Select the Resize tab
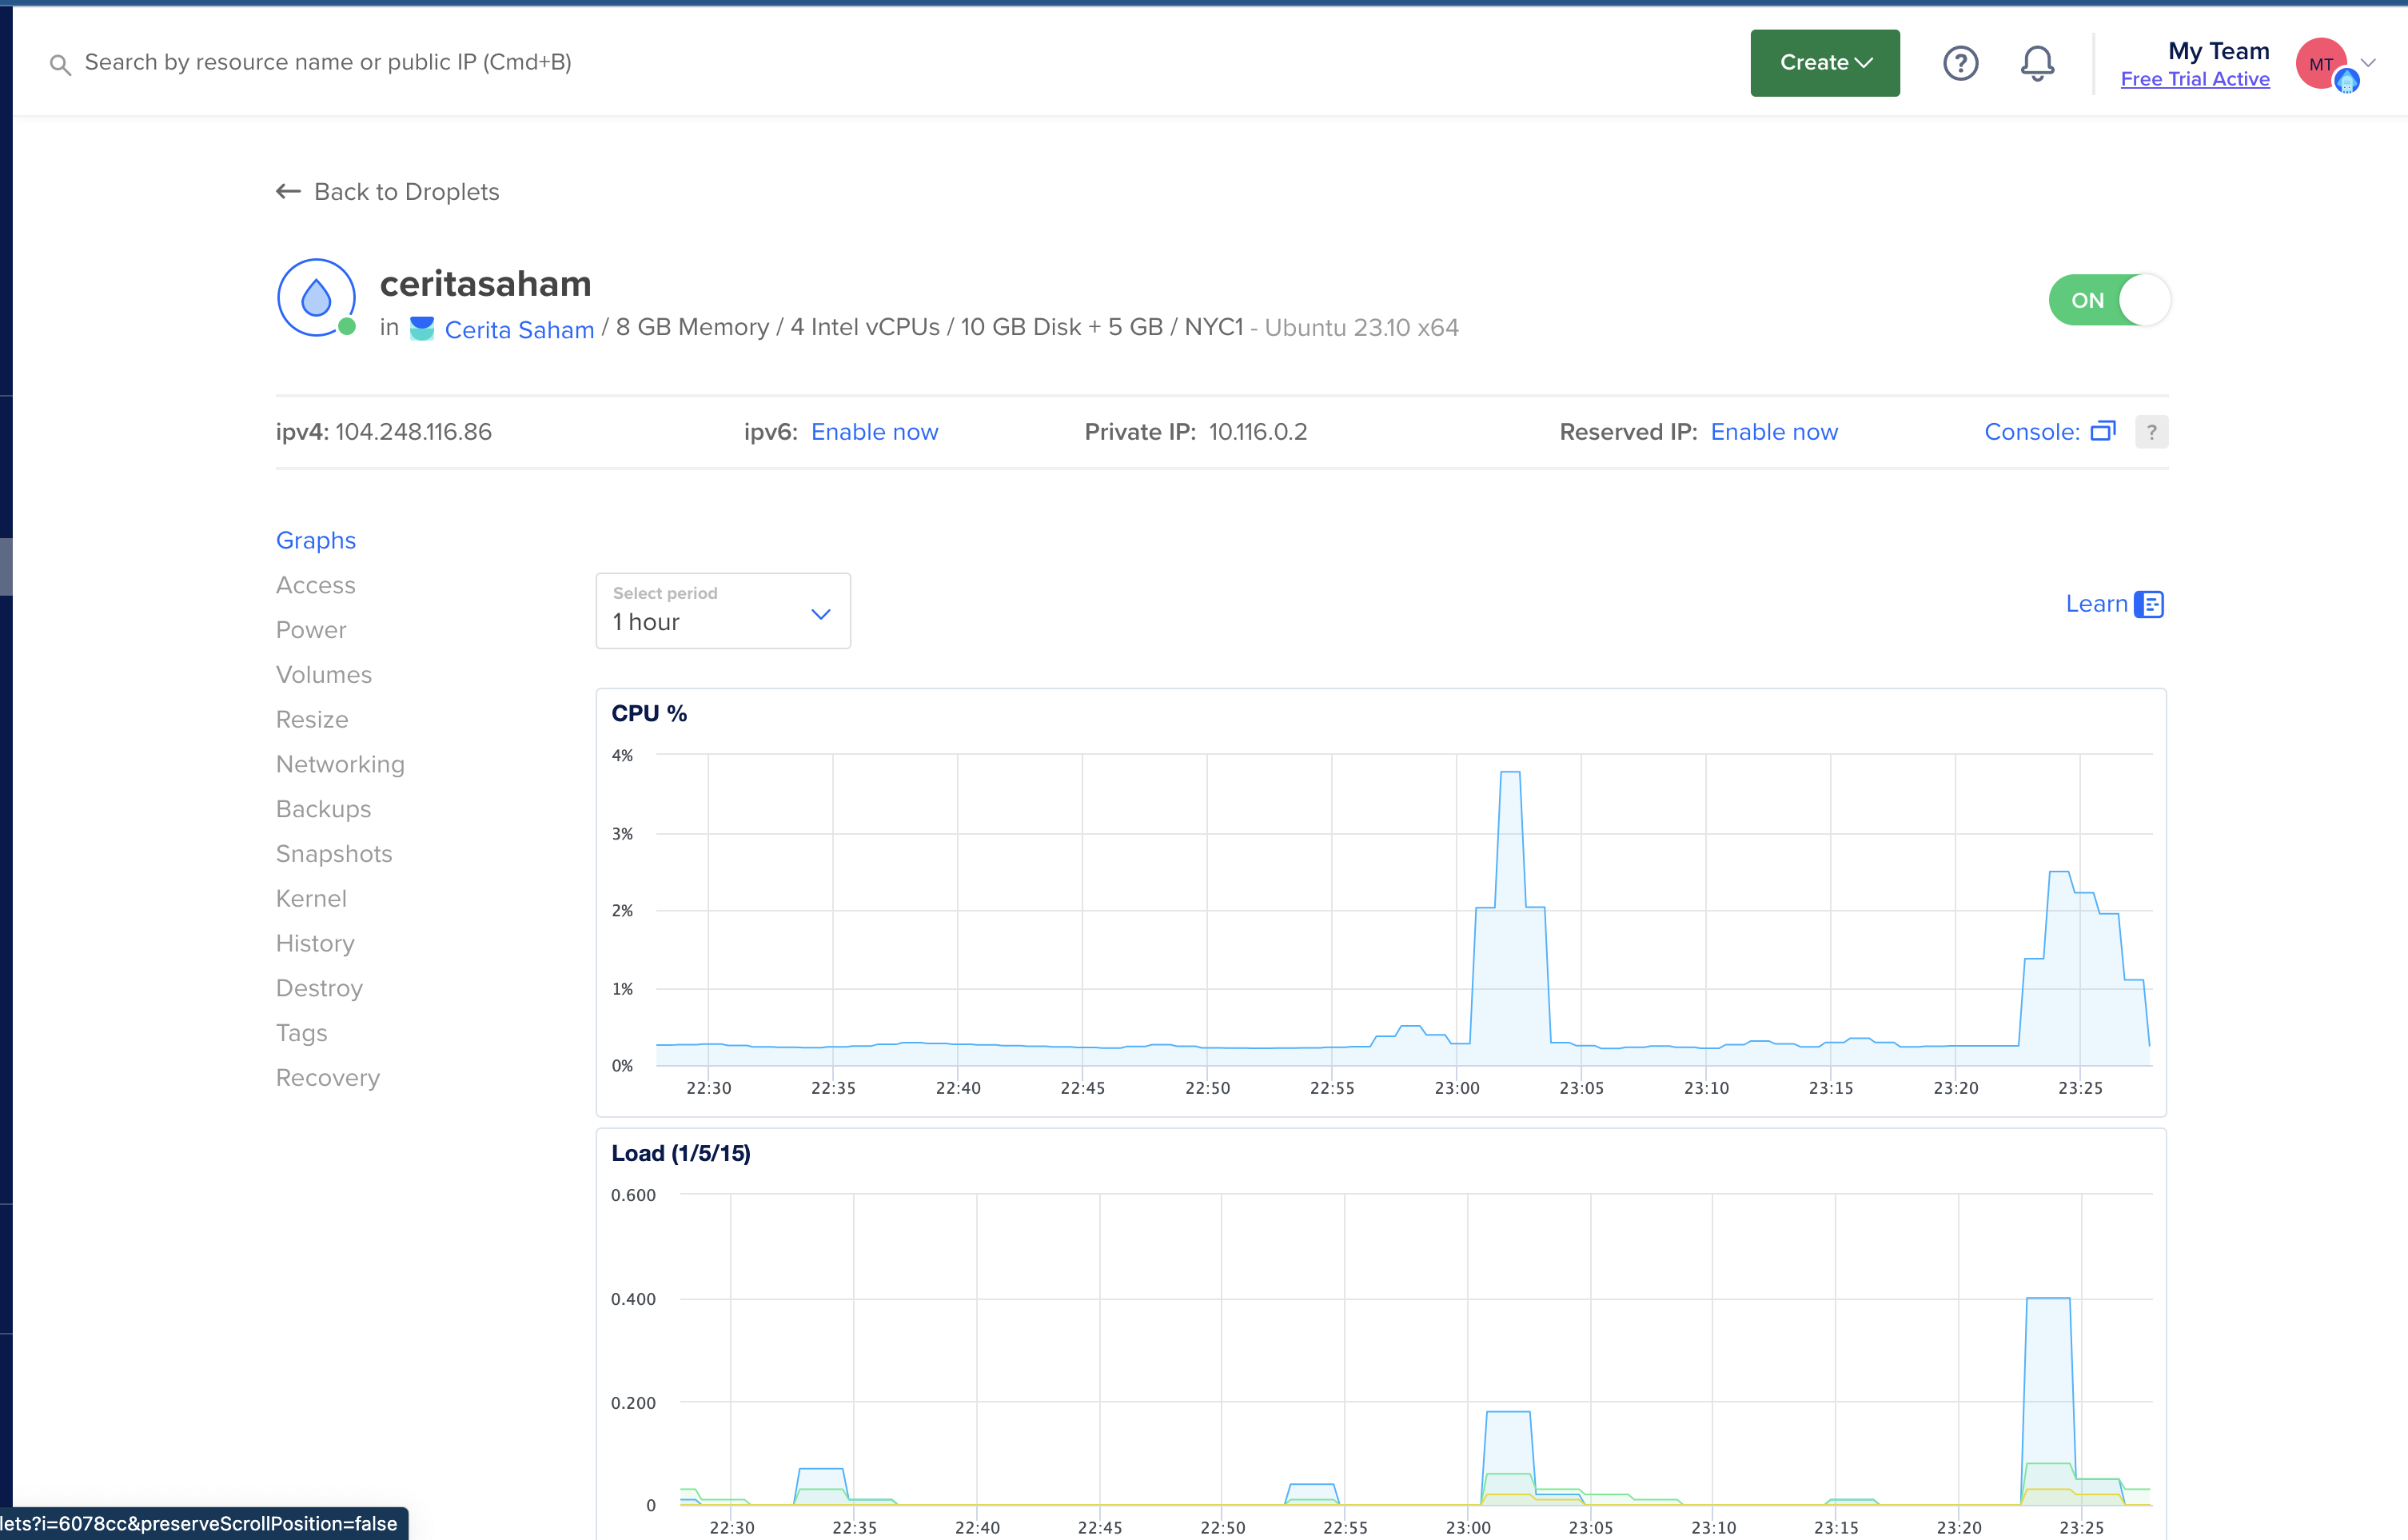 [x=312, y=719]
